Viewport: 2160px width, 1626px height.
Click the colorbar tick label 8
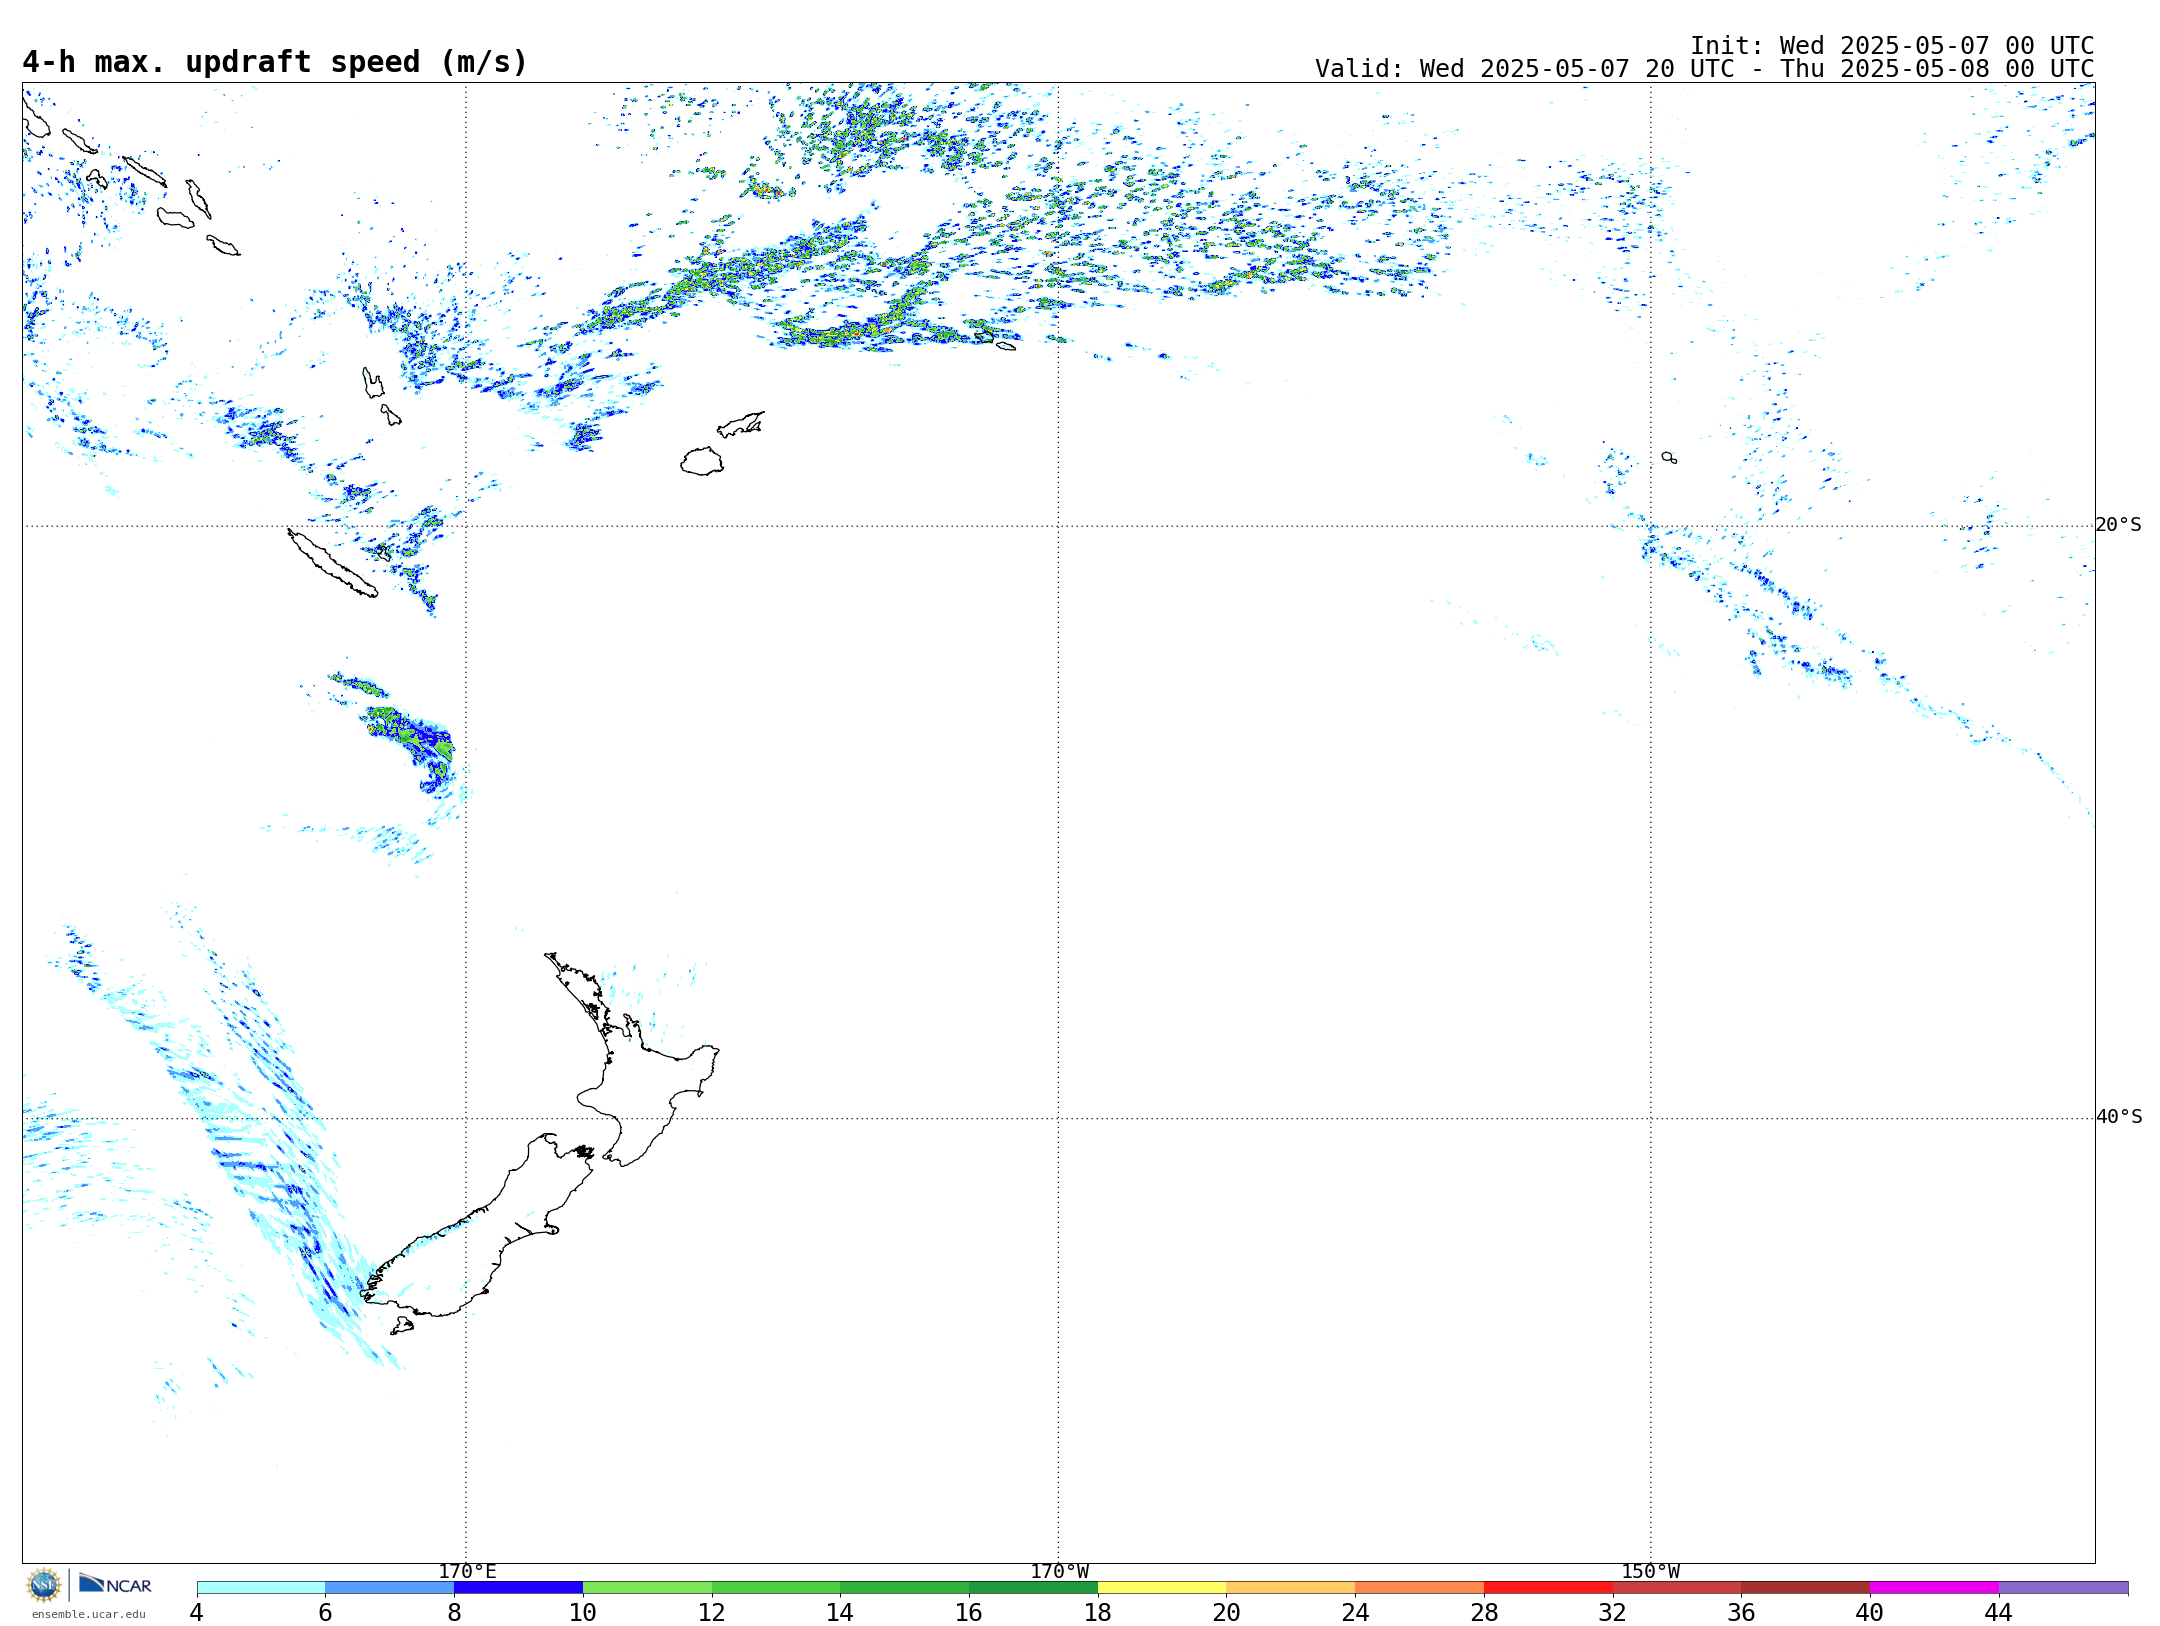[x=454, y=1613]
